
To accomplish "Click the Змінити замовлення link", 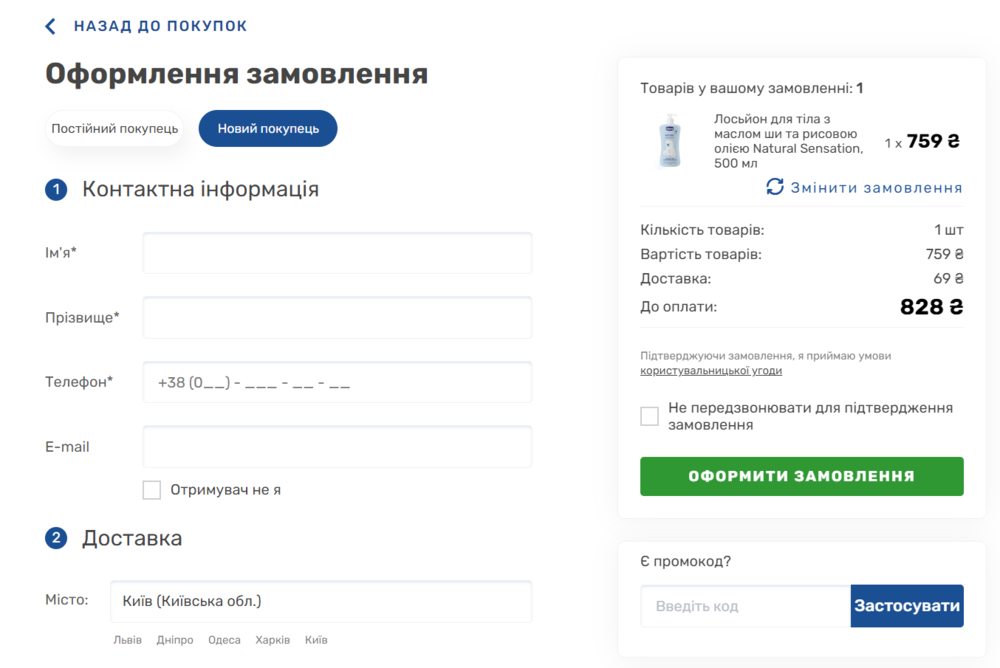I will [875, 187].
